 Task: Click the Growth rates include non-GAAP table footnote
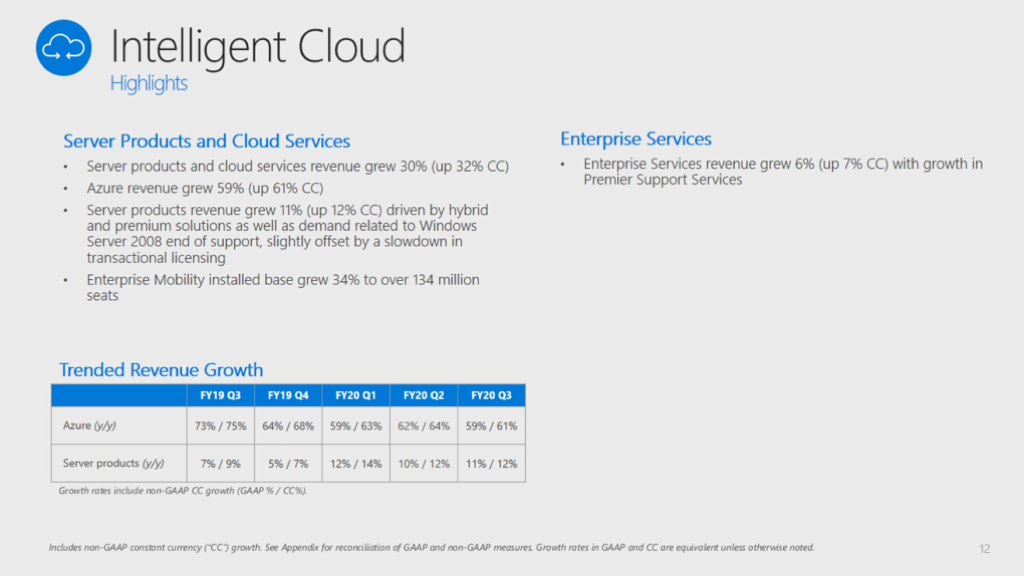[x=182, y=492]
